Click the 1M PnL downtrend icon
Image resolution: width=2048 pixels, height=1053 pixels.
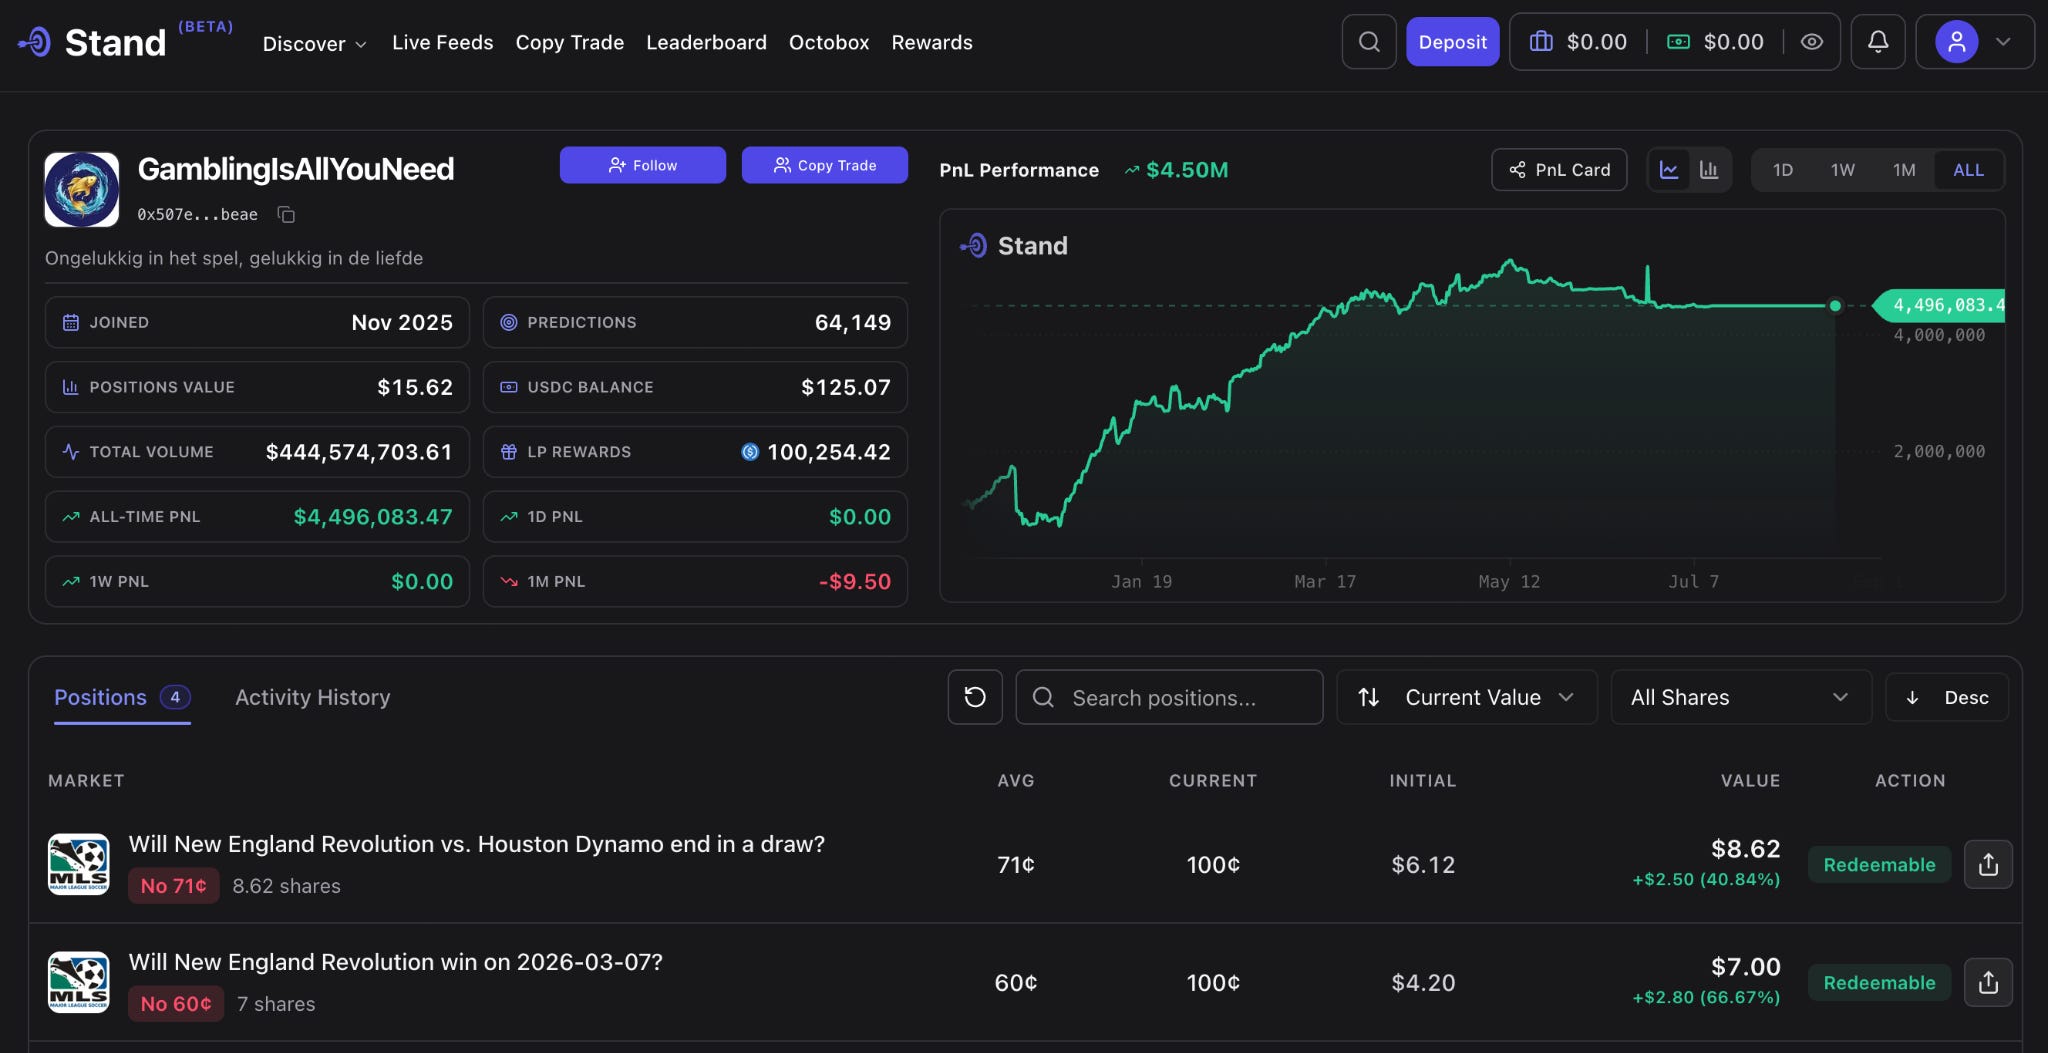pos(509,581)
